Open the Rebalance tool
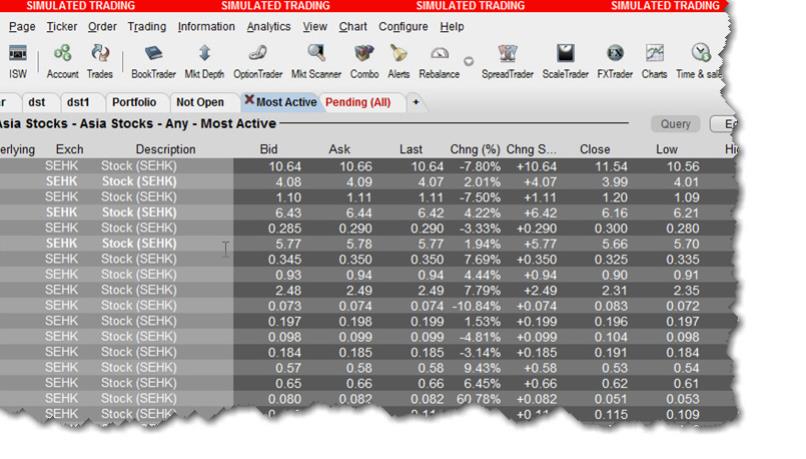This screenshot has height=459, width=806. coord(439,59)
